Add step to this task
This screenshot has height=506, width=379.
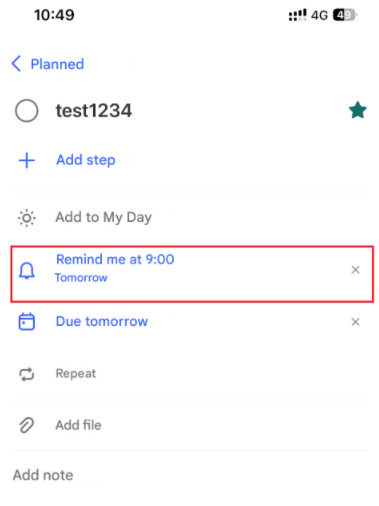(x=86, y=160)
